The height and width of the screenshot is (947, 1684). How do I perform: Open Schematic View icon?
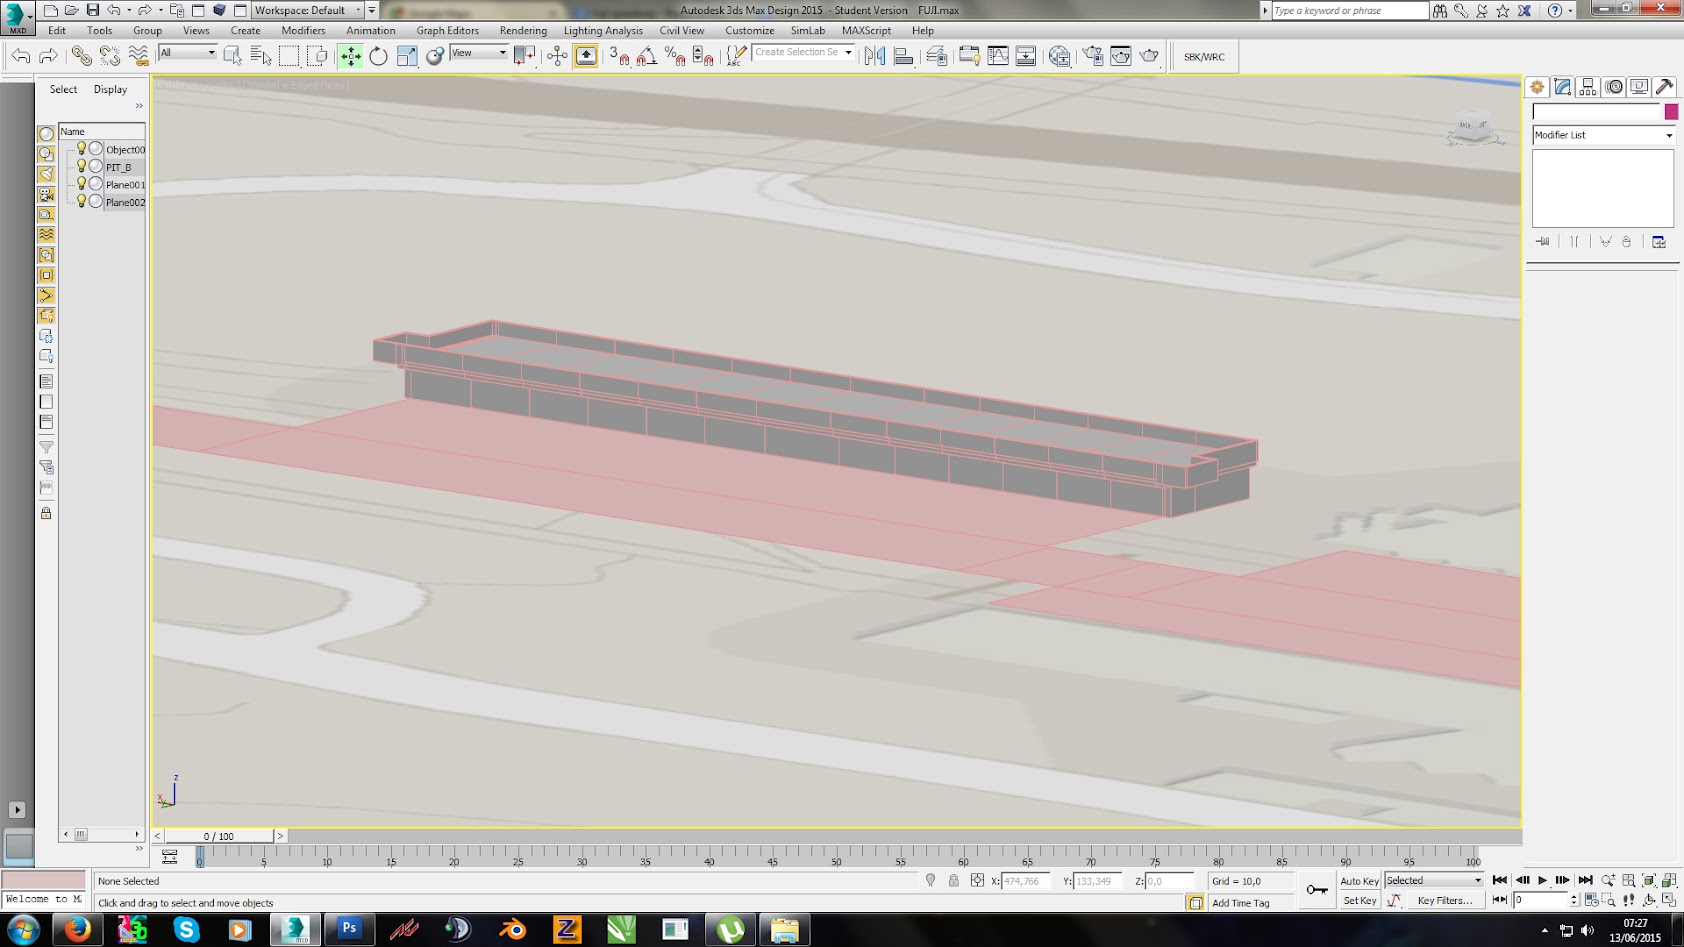coord(1026,57)
